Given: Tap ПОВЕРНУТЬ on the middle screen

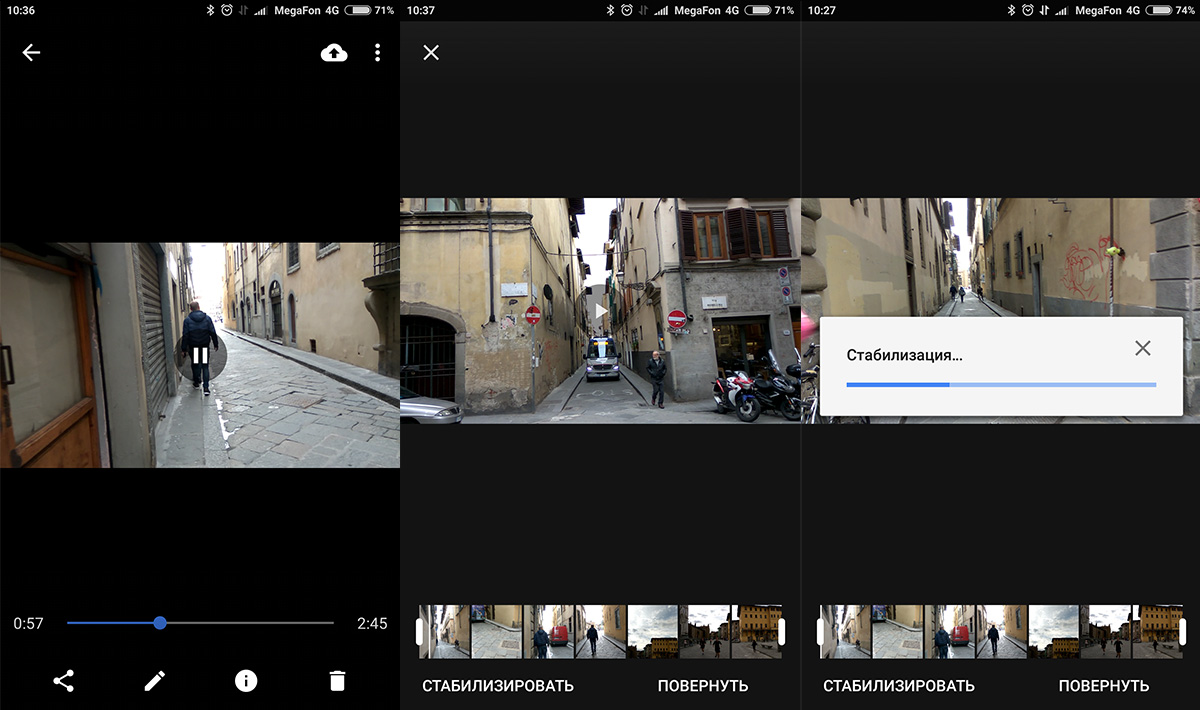Looking at the screenshot, I should 703,686.
